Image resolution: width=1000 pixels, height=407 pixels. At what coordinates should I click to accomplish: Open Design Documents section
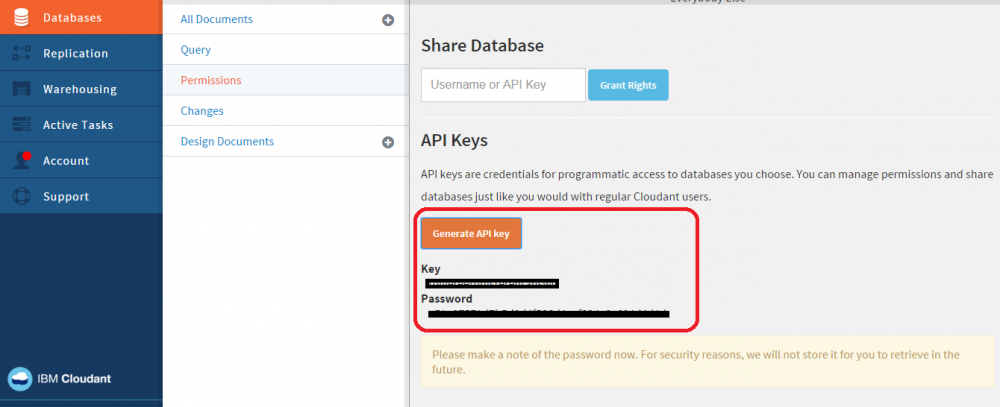[x=227, y=142]
